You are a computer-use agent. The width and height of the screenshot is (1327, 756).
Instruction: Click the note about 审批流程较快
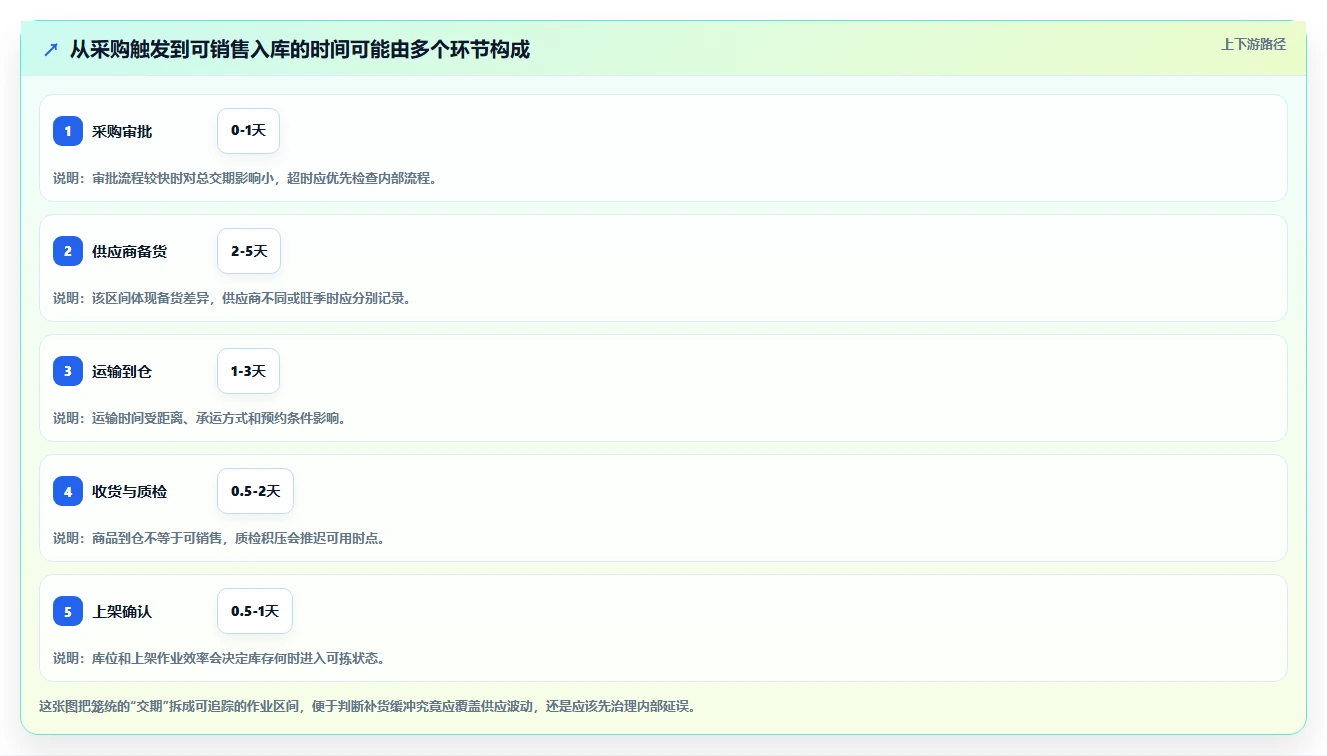pyautogui.click(x=245, y=178)
